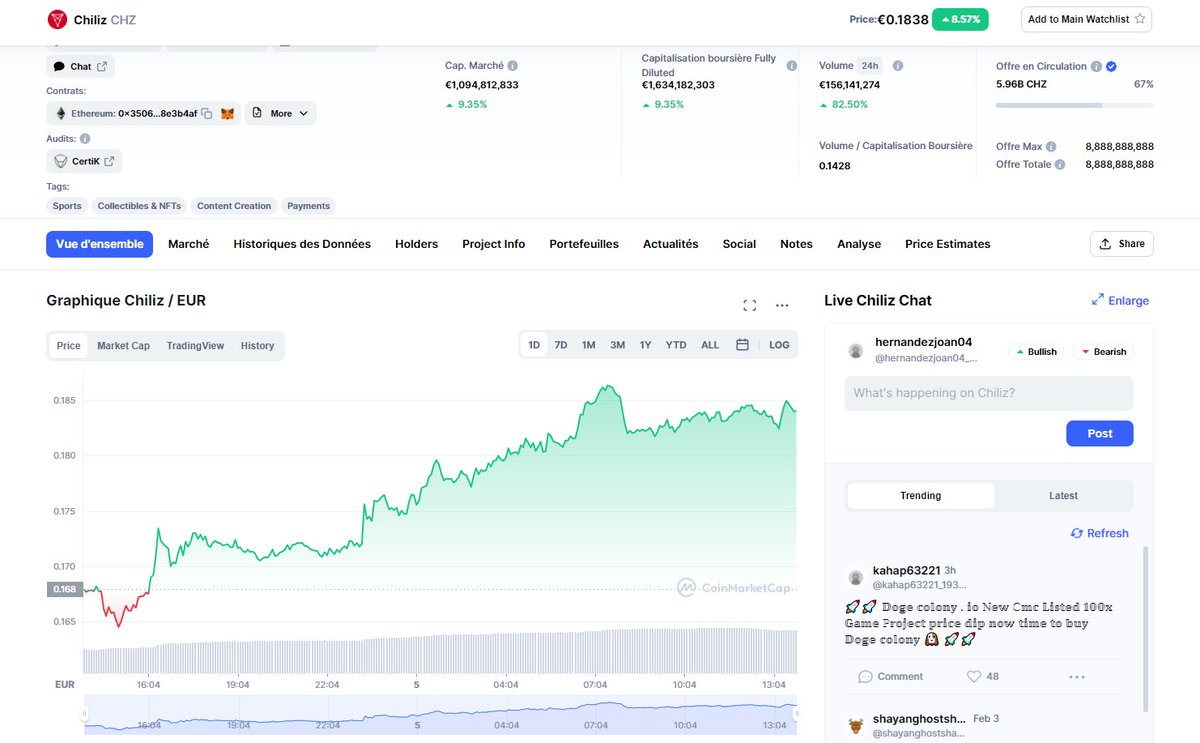Click info icon next to Volume 24h
Viewport: 1200px width, 743px height.
coord(898,65)
